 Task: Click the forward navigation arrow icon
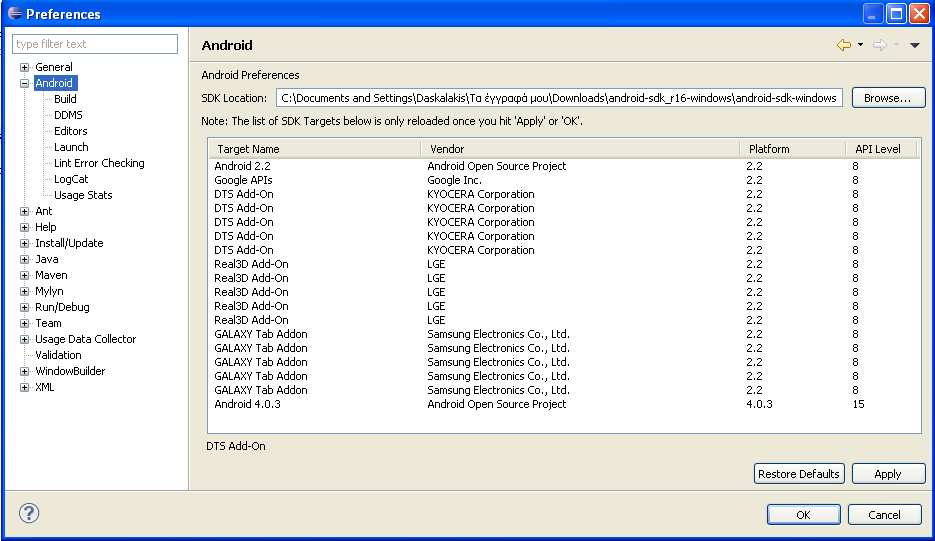[x=880, y=45]
